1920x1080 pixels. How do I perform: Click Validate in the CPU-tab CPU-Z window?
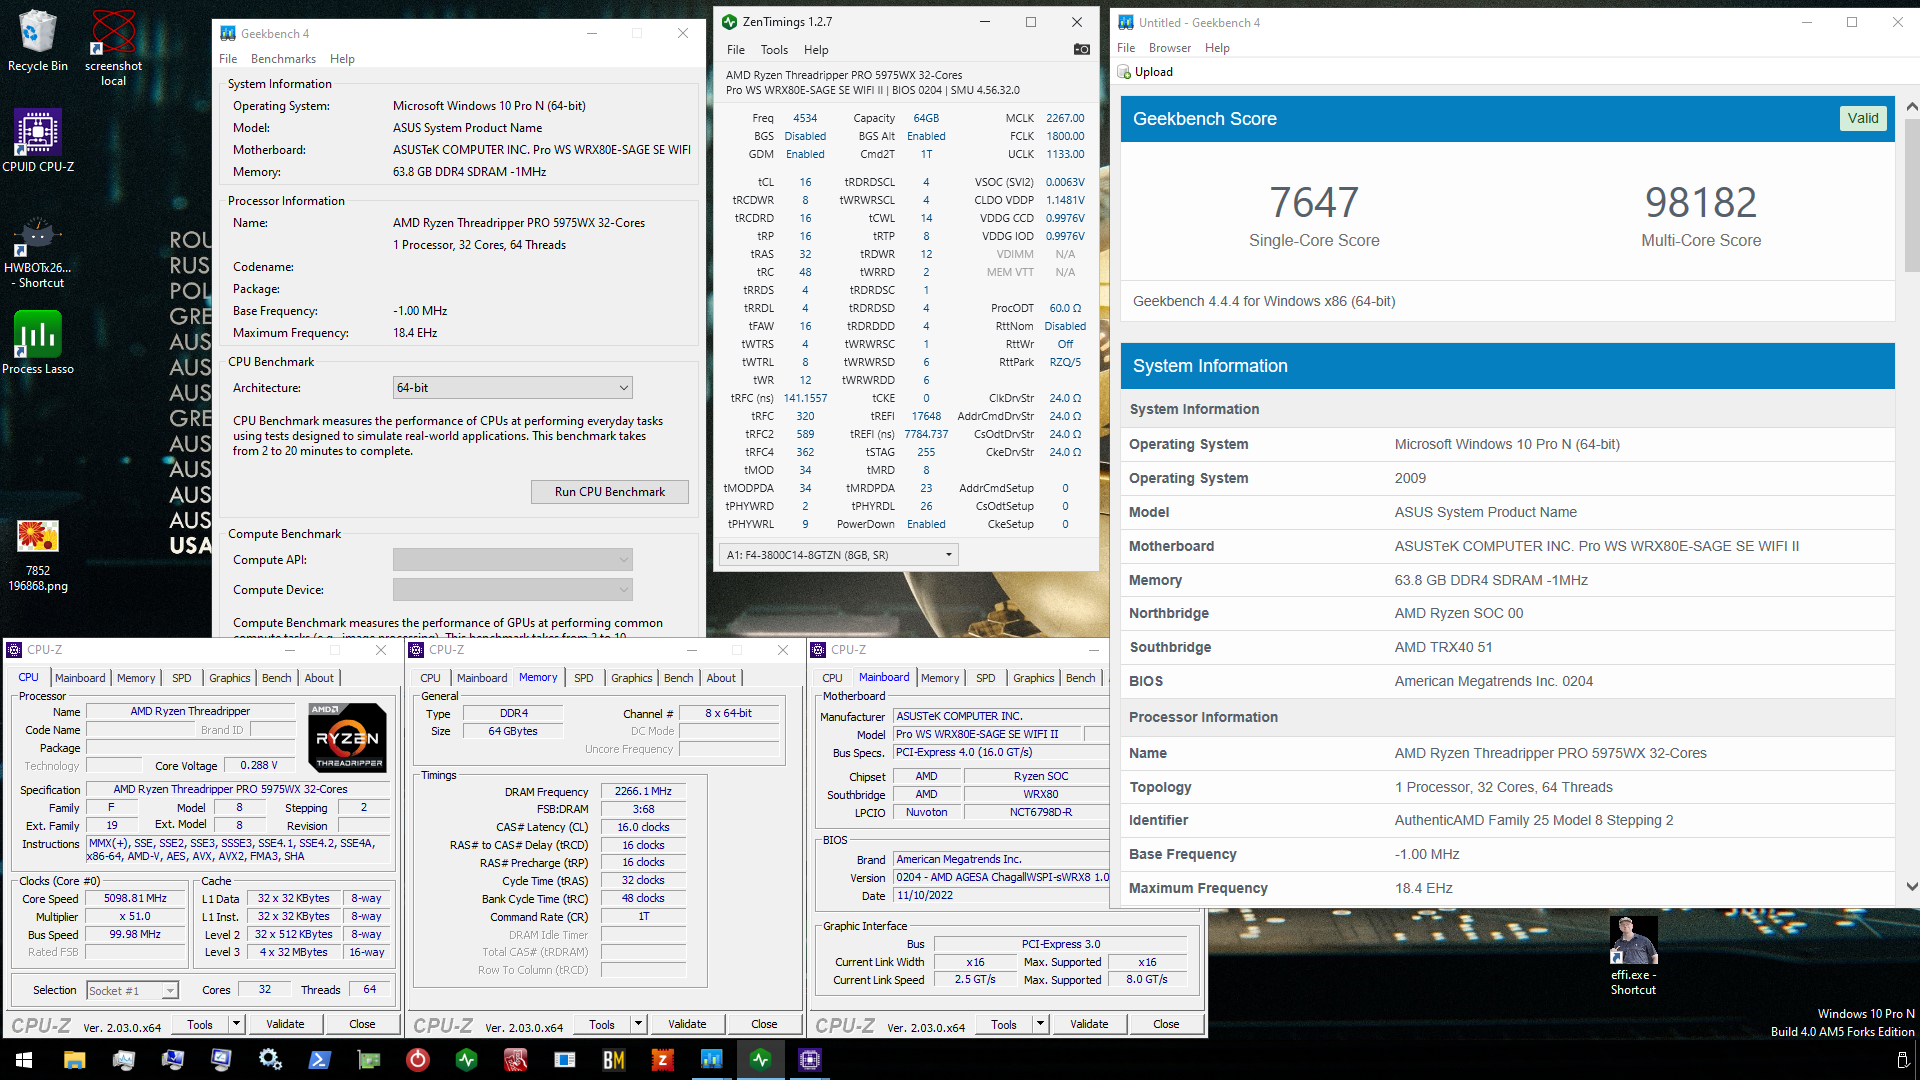pyautogui.click(x=285, y=1024)
